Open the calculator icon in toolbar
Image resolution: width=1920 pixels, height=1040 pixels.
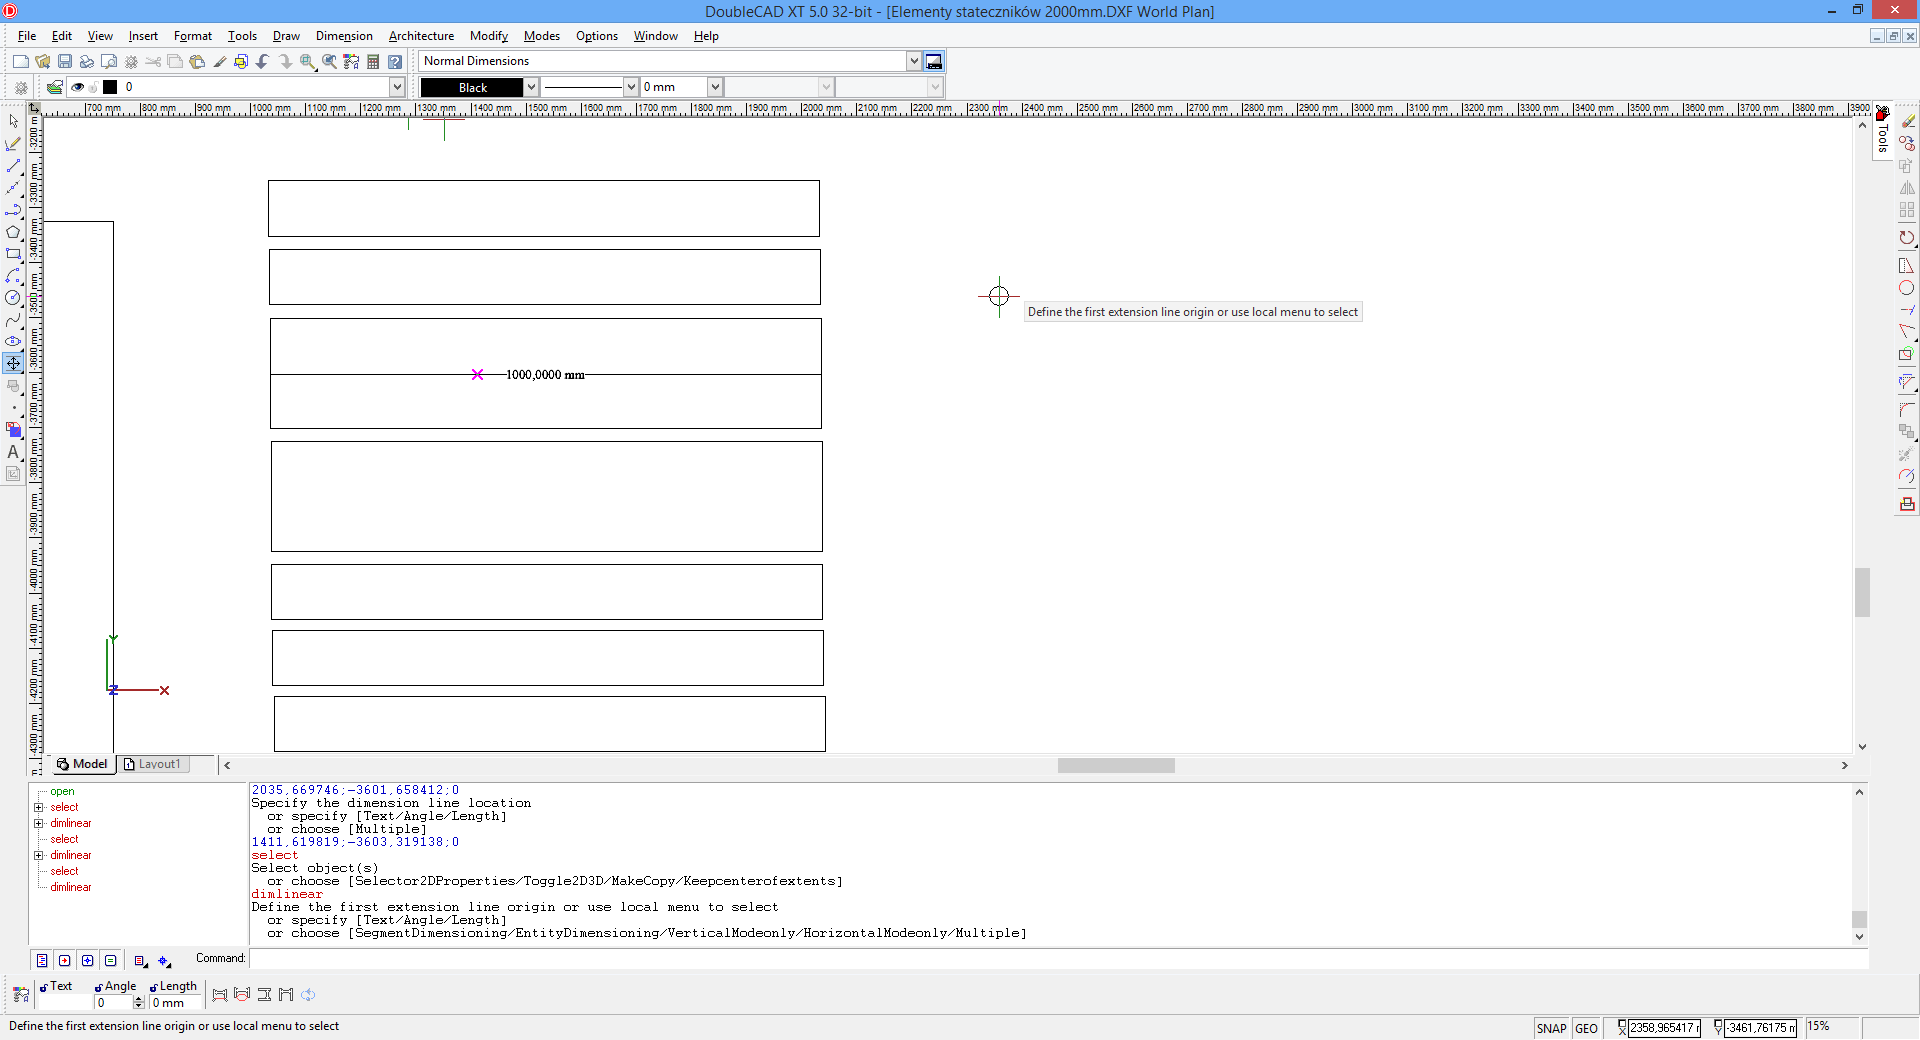tap(373, 62)
